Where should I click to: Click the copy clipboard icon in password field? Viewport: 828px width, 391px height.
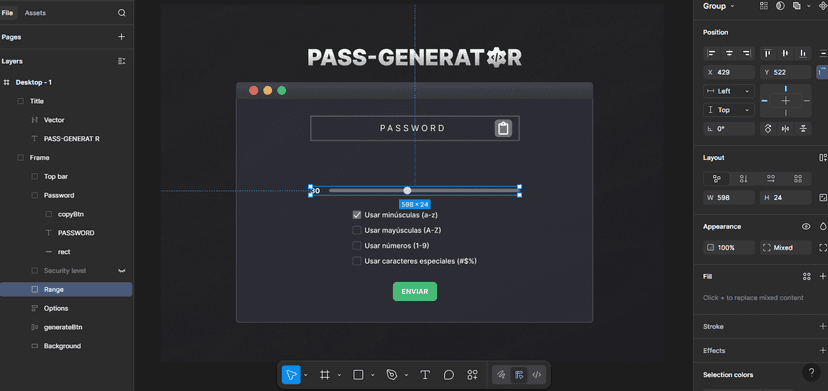pyautogui.click(x=503, y=128)
